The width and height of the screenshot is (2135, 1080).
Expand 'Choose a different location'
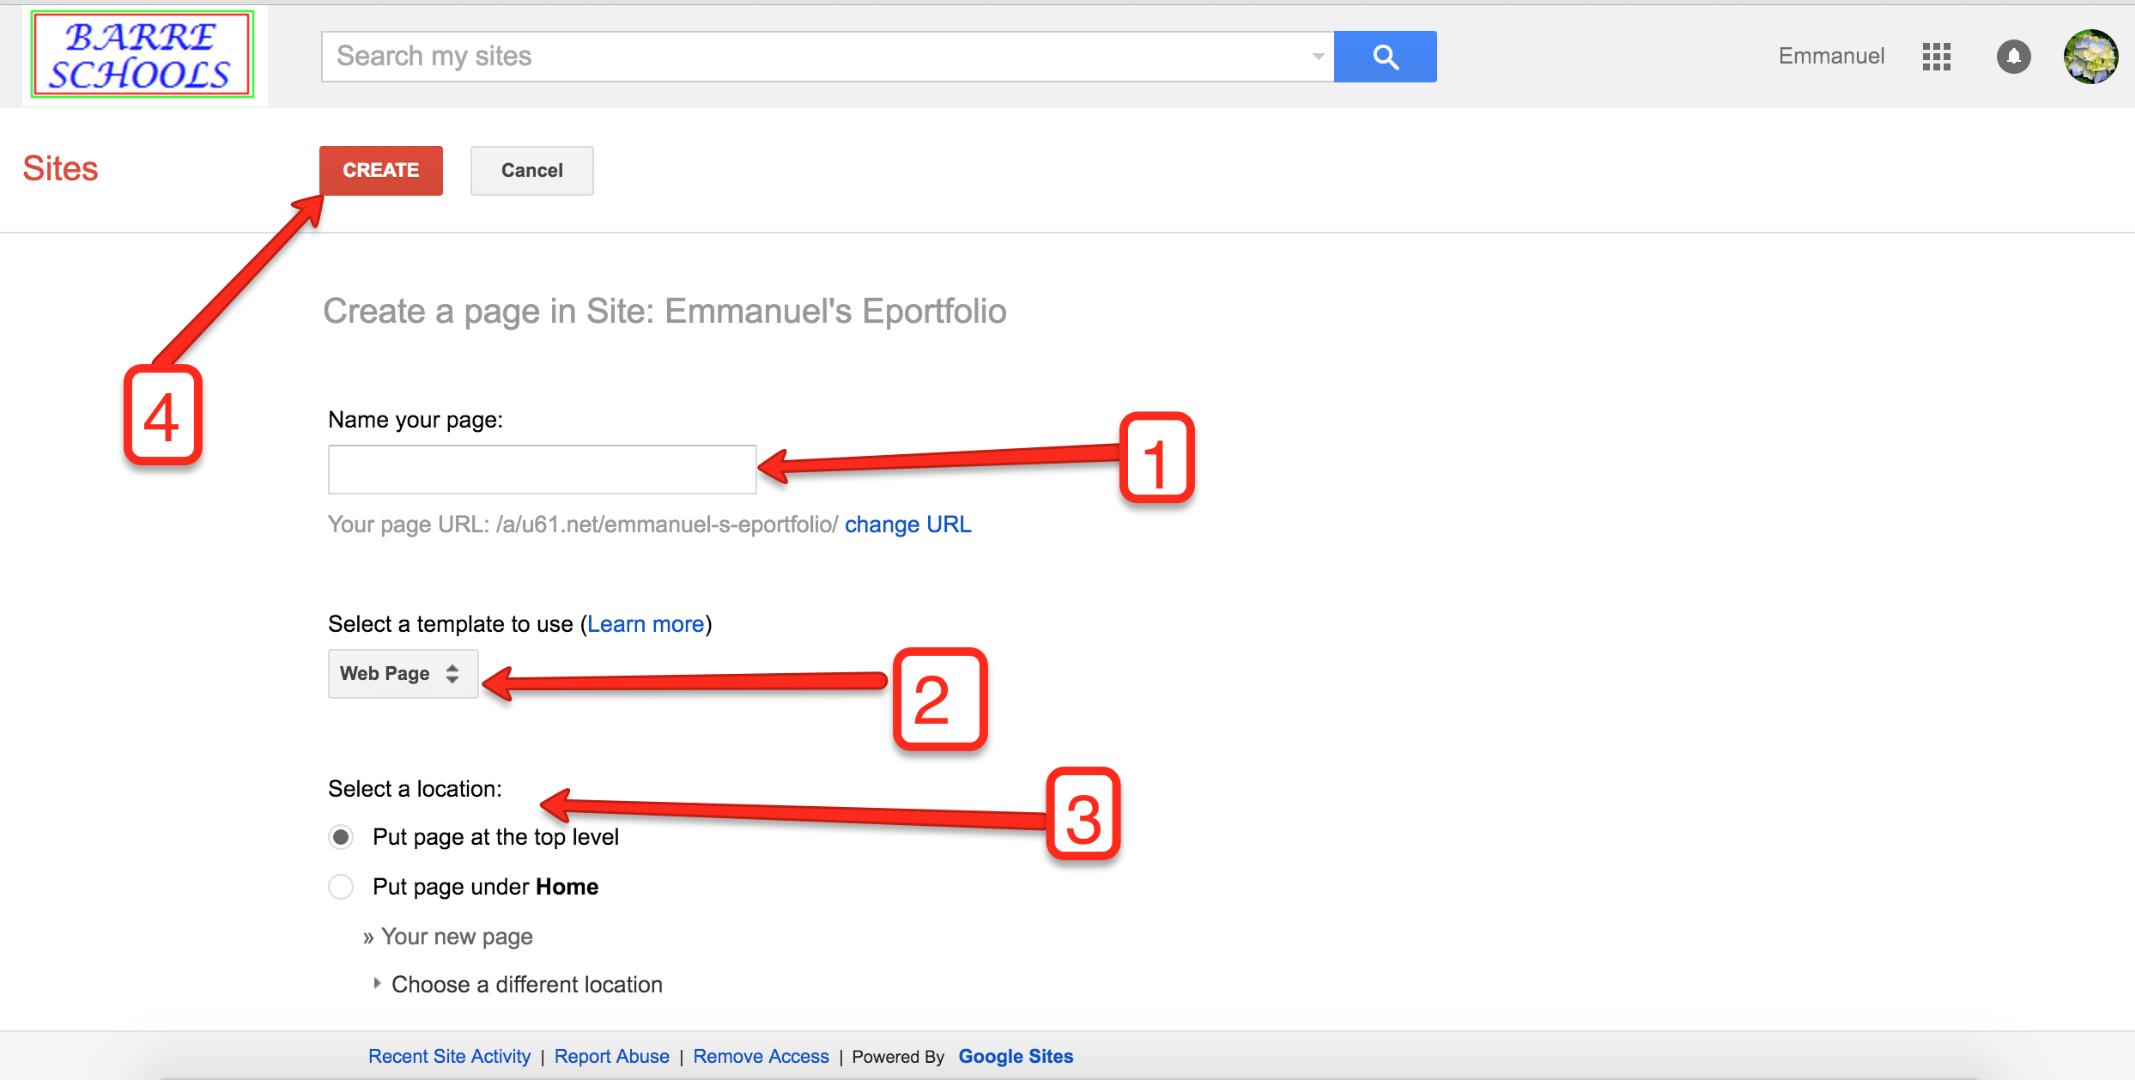(526, 984)
